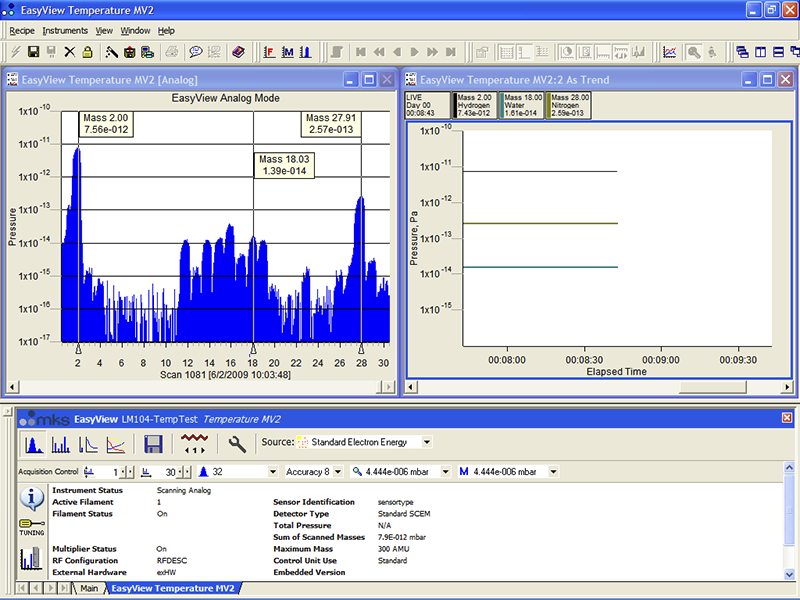Open the Tuning panel icon
This screenshot has height=600, width=800.
[30, 527]
